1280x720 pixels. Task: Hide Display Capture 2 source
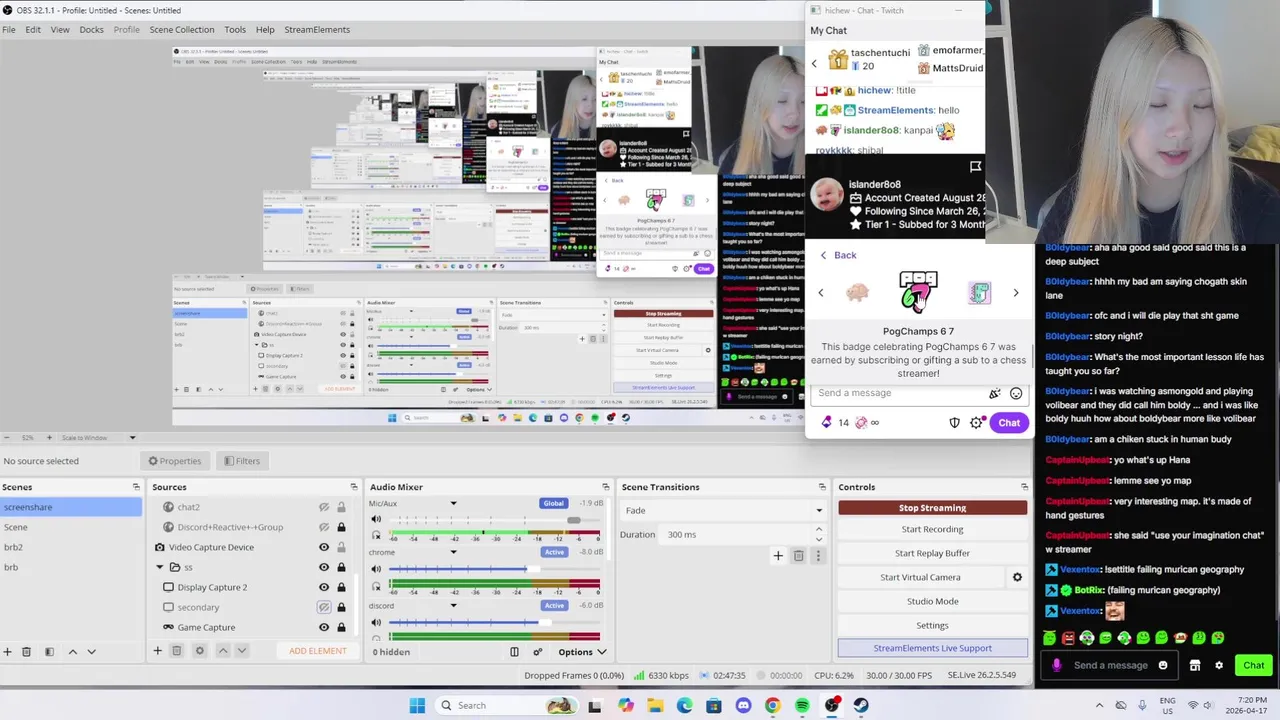[324, 587]
